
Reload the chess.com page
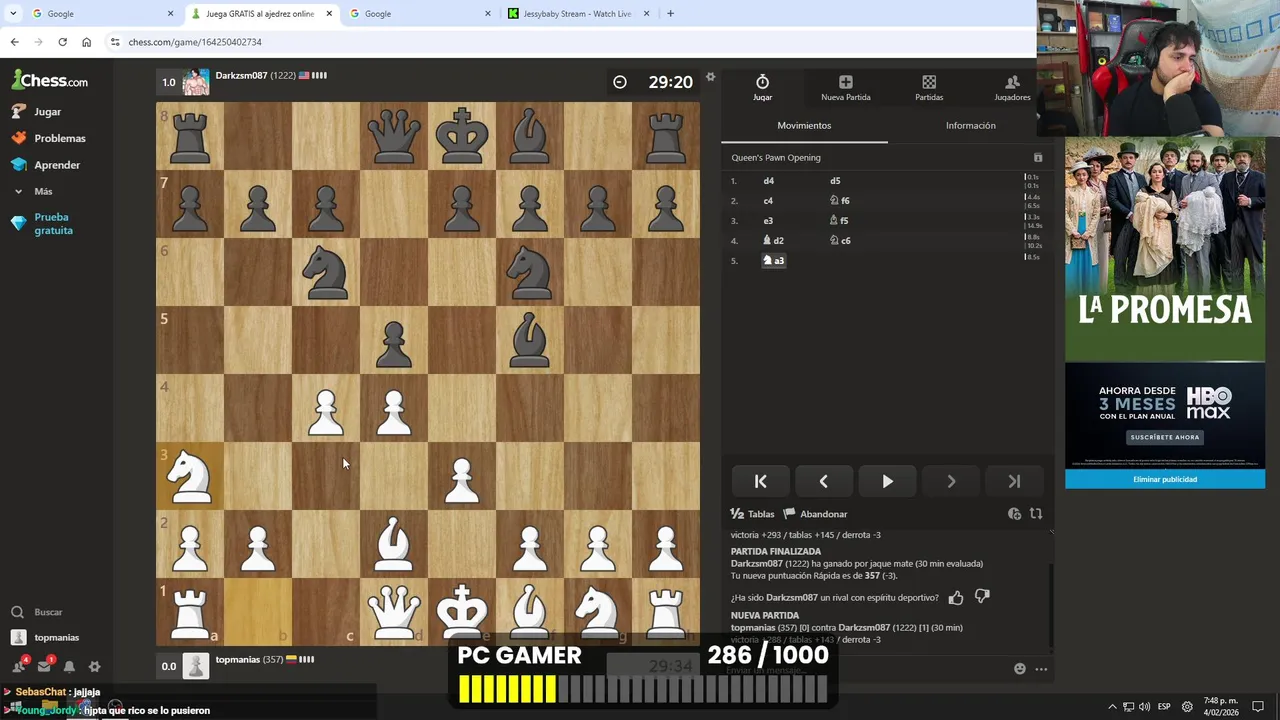click(x=62, y=42)
